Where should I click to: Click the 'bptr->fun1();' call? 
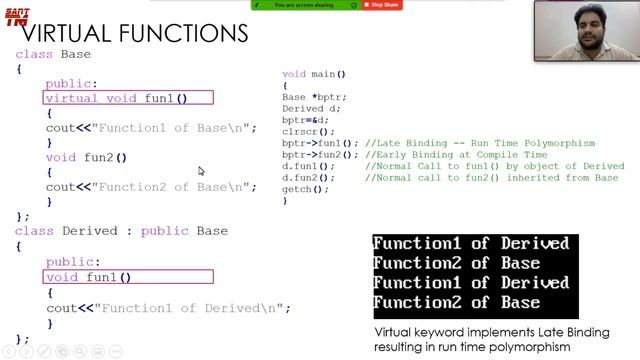(x=320, y=143)
